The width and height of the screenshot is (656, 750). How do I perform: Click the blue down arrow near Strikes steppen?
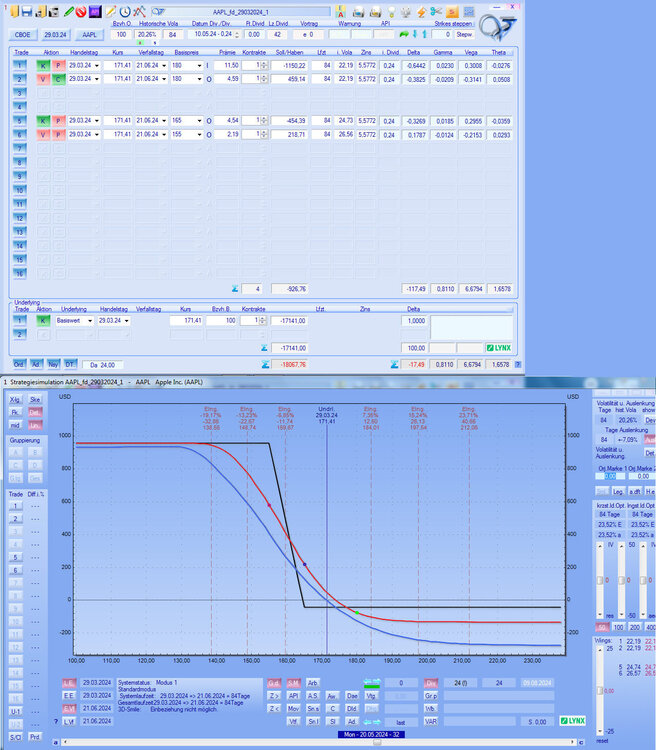coord(415,34)
